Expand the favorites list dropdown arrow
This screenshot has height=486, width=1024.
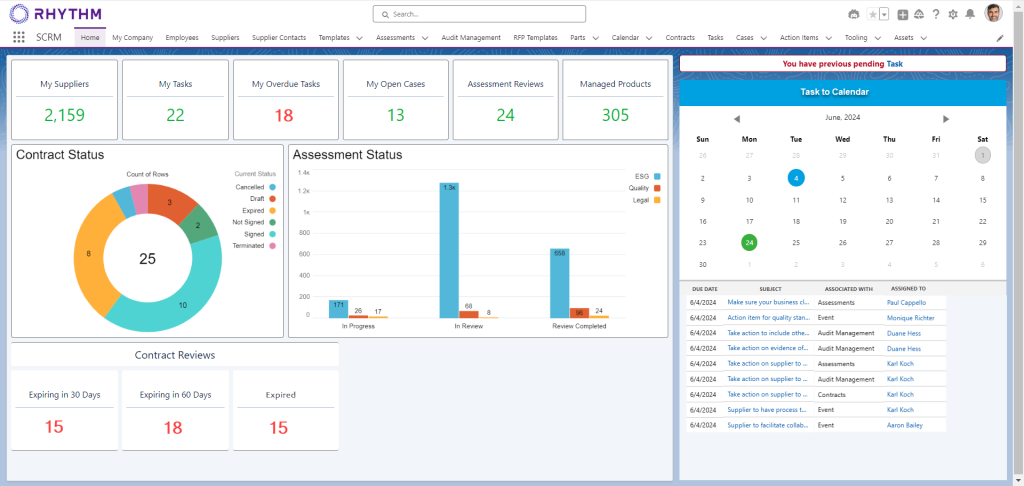tap(884, 14)
